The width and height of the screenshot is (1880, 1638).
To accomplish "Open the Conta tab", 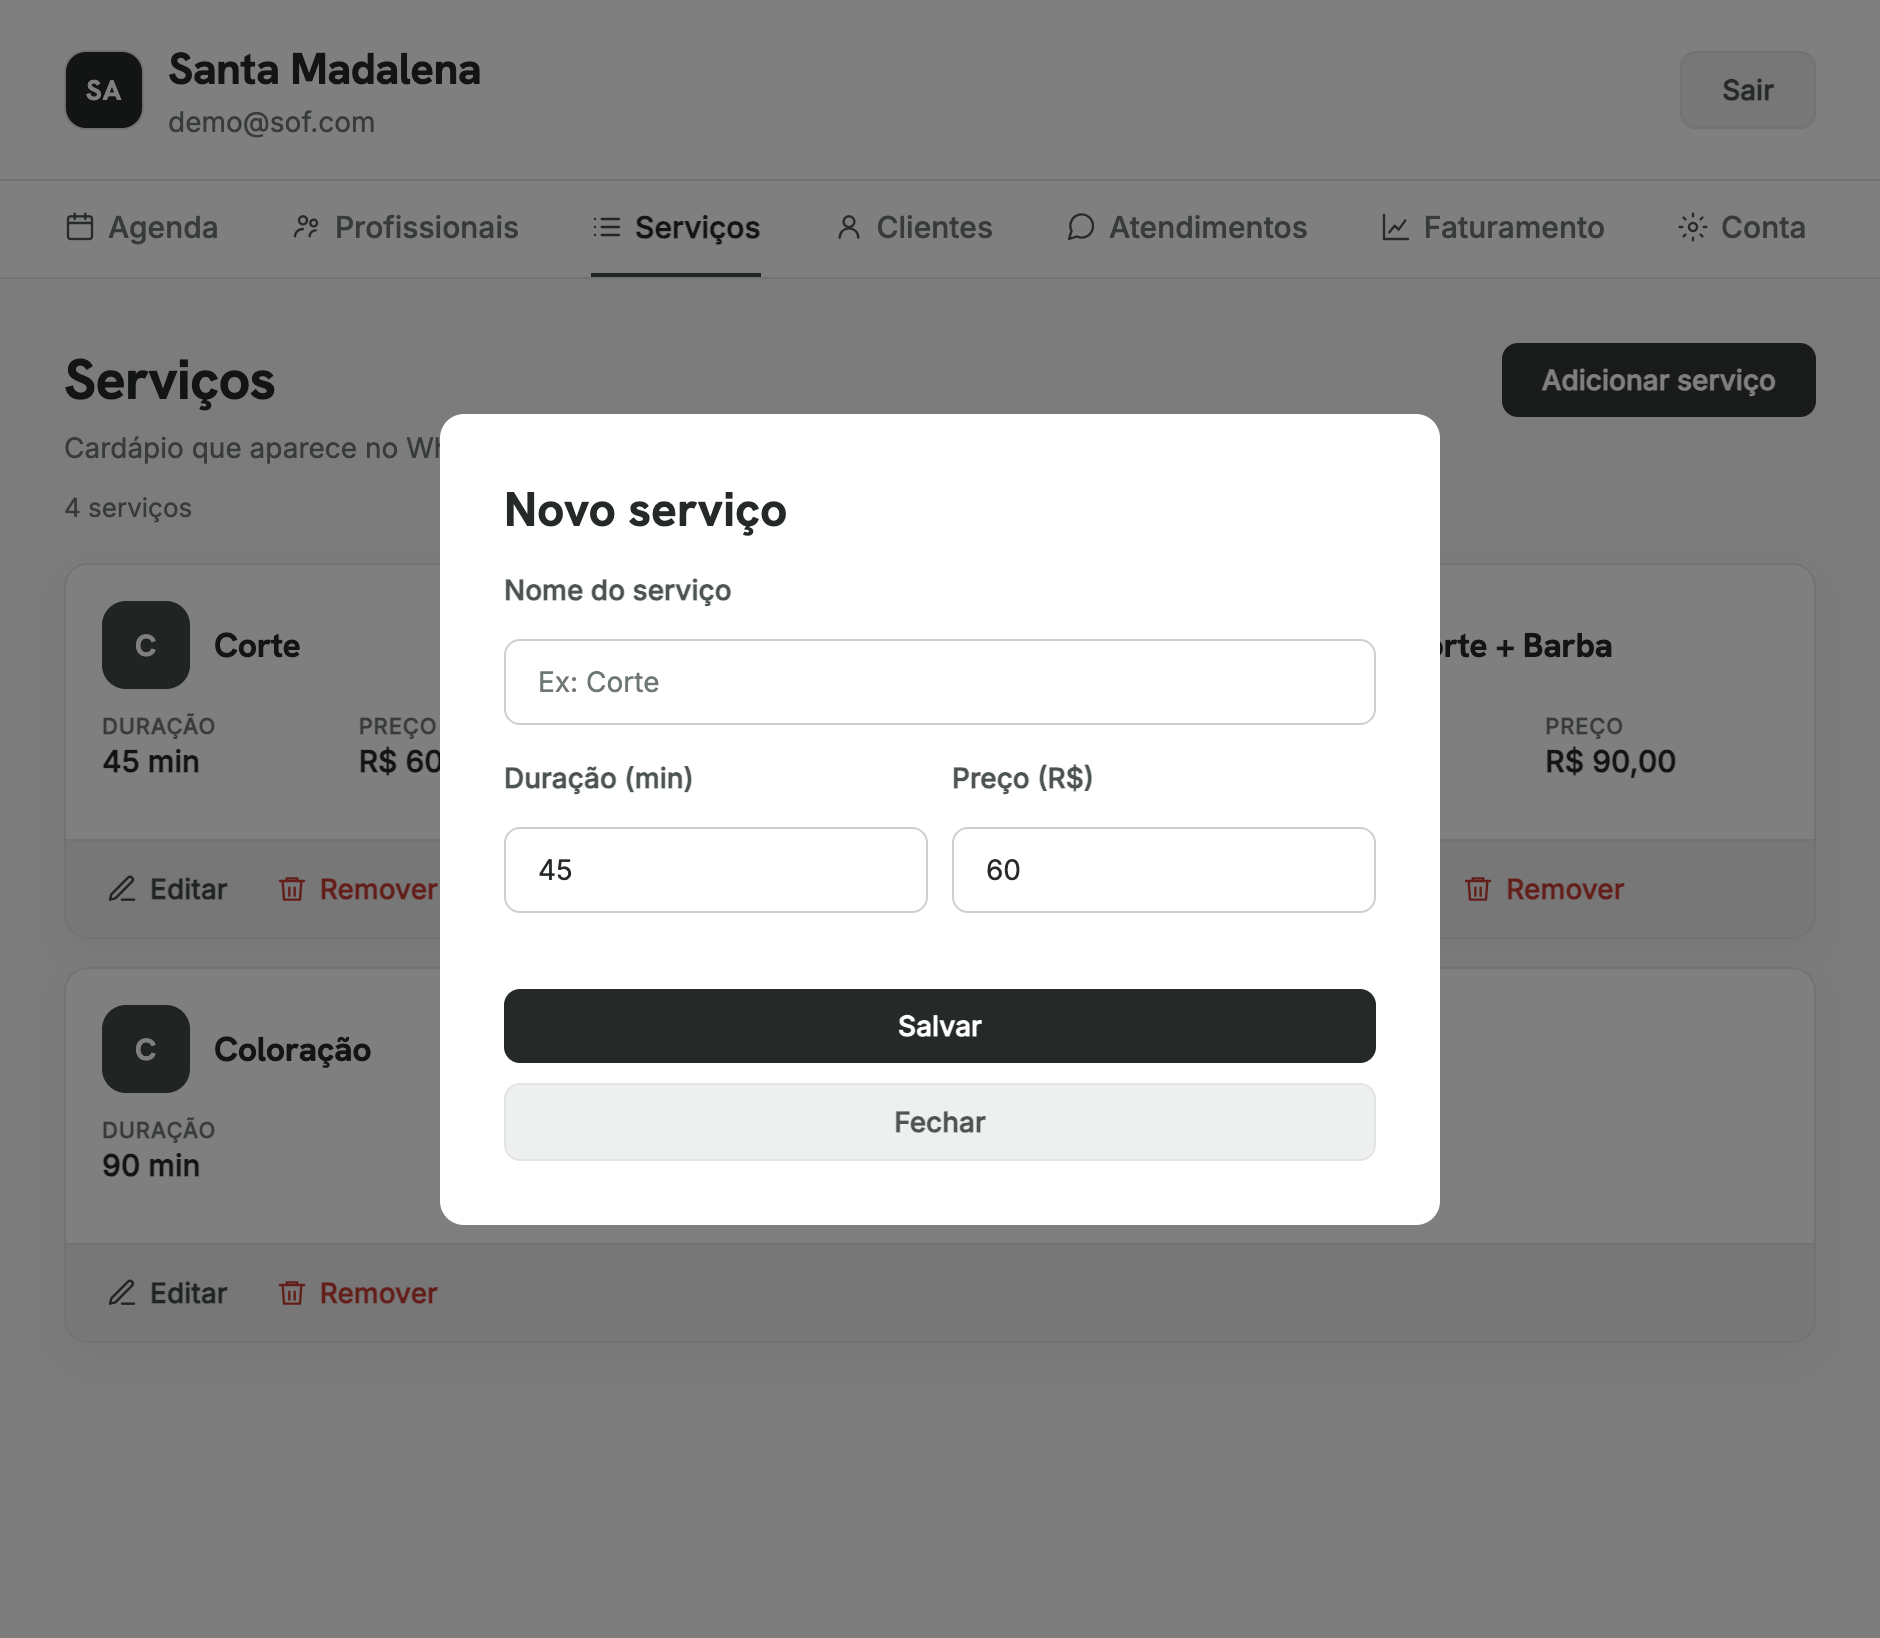I will coord(1742,228).
